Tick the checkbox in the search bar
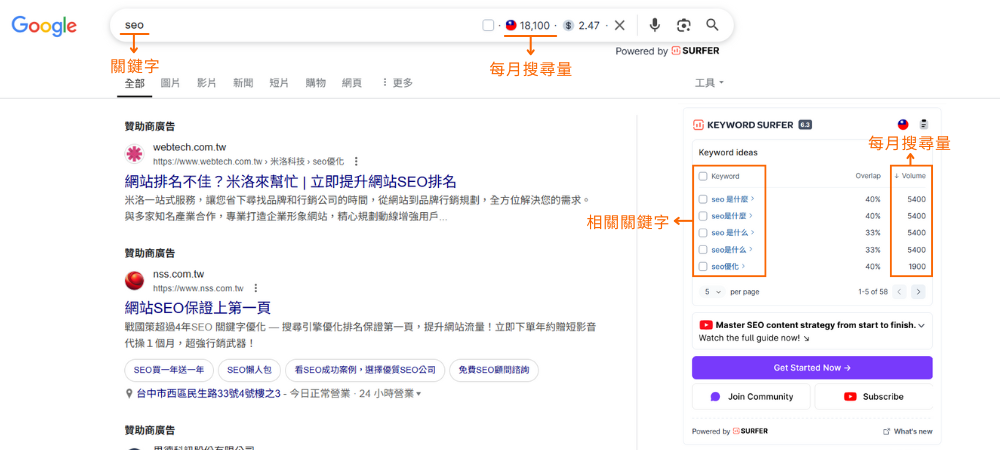This screenshot has height=450, width=1000. 488,25
